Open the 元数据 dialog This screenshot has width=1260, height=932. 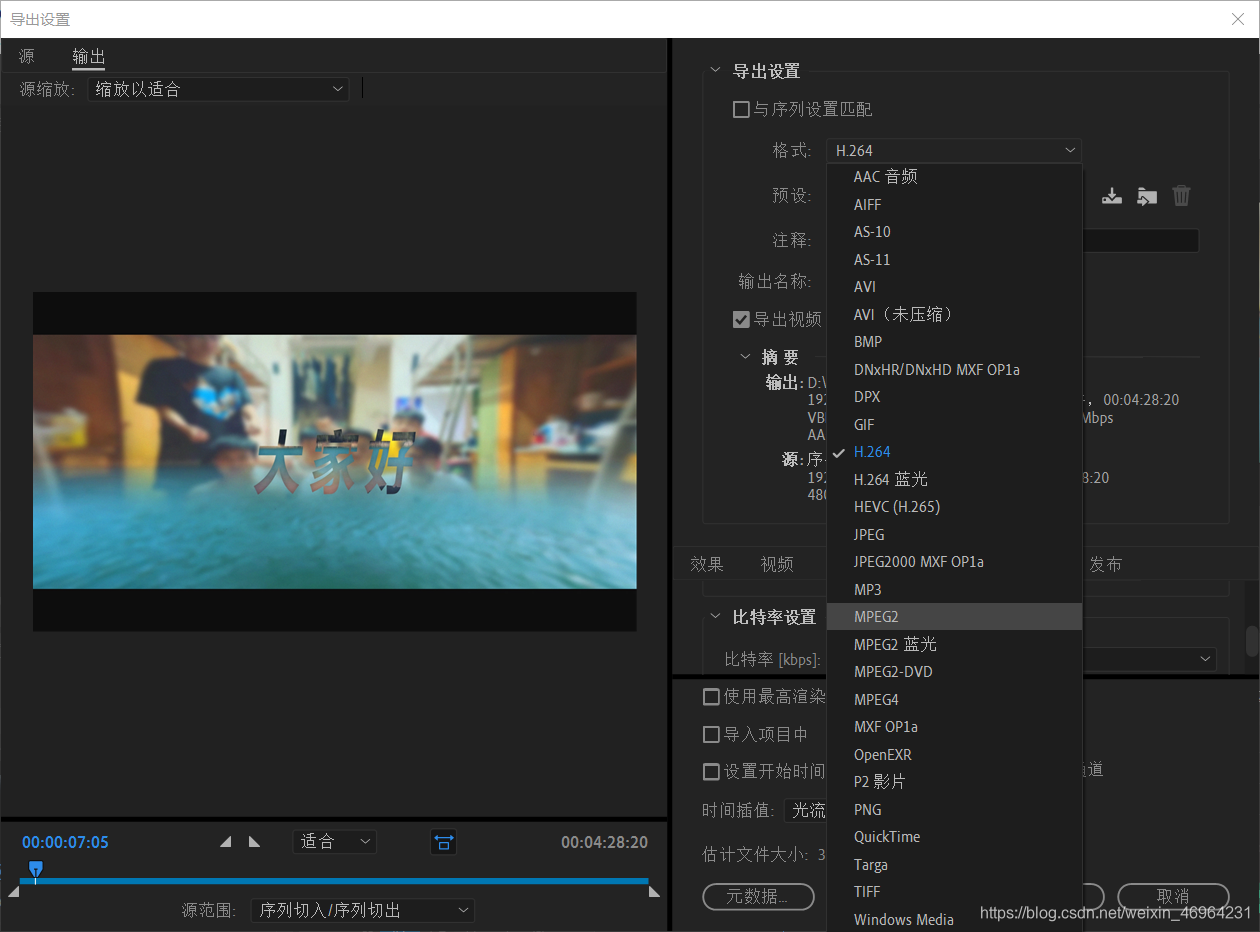pyautogui.click(x=758, y=897)
